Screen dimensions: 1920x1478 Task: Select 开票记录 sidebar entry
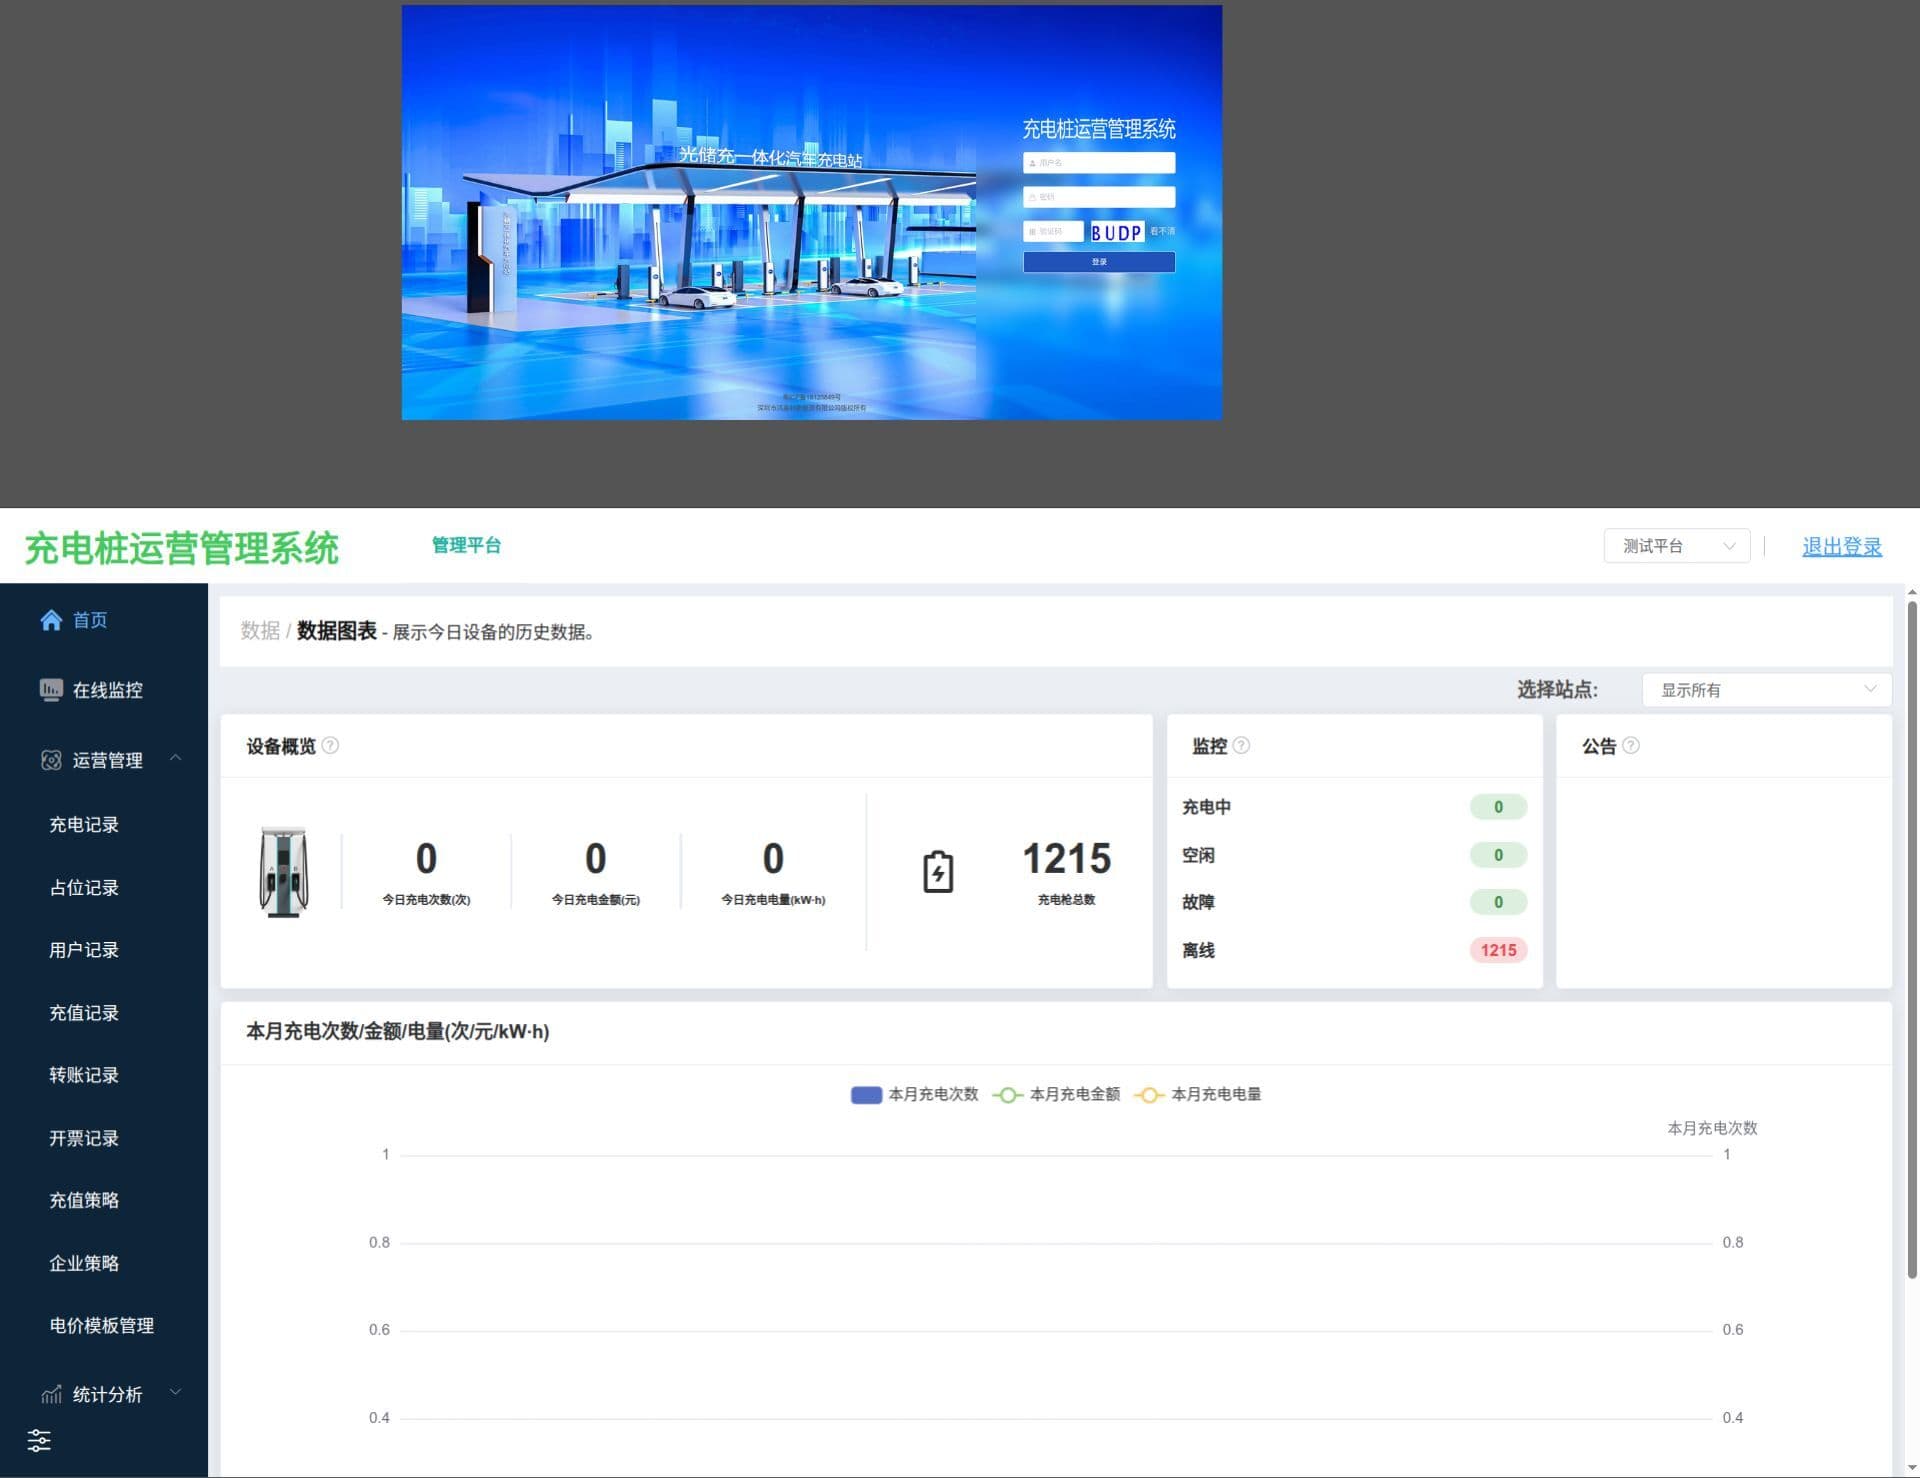click(84, 1138)
